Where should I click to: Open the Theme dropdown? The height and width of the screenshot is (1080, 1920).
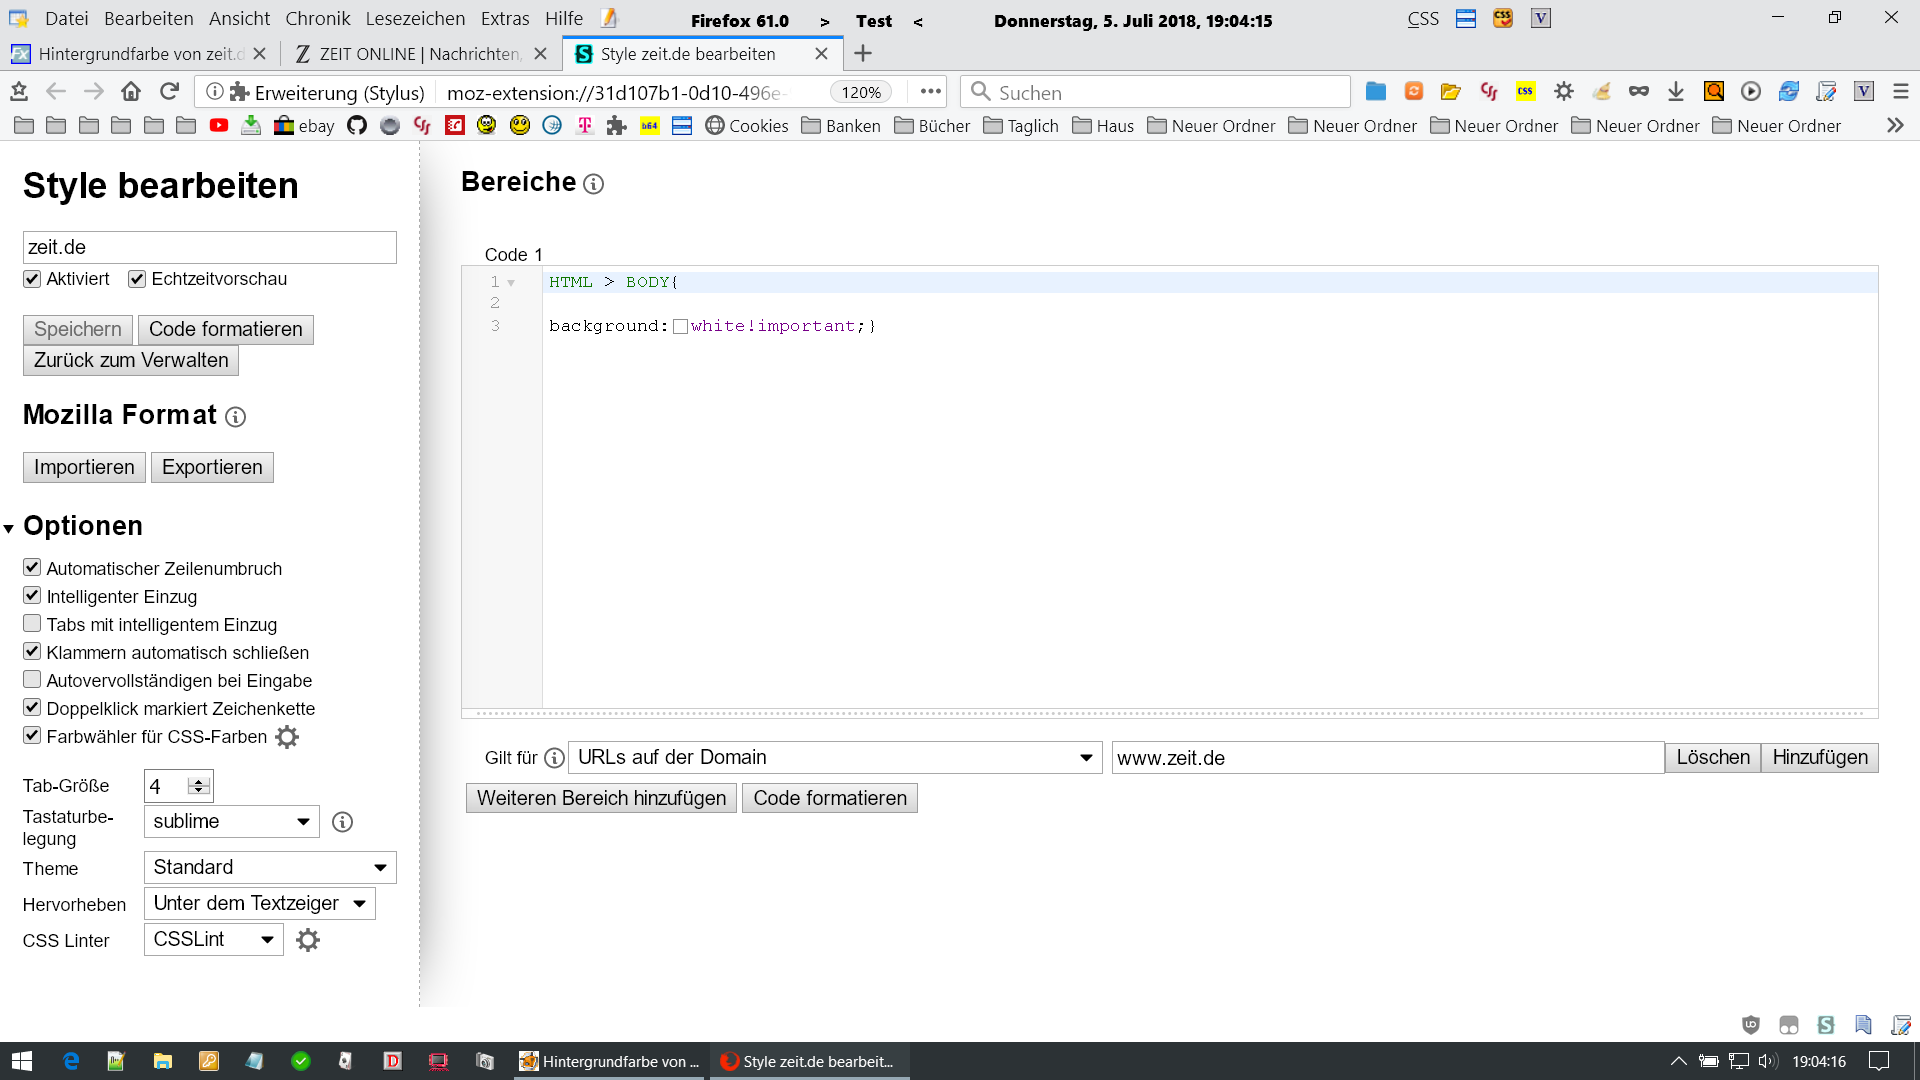270,867
